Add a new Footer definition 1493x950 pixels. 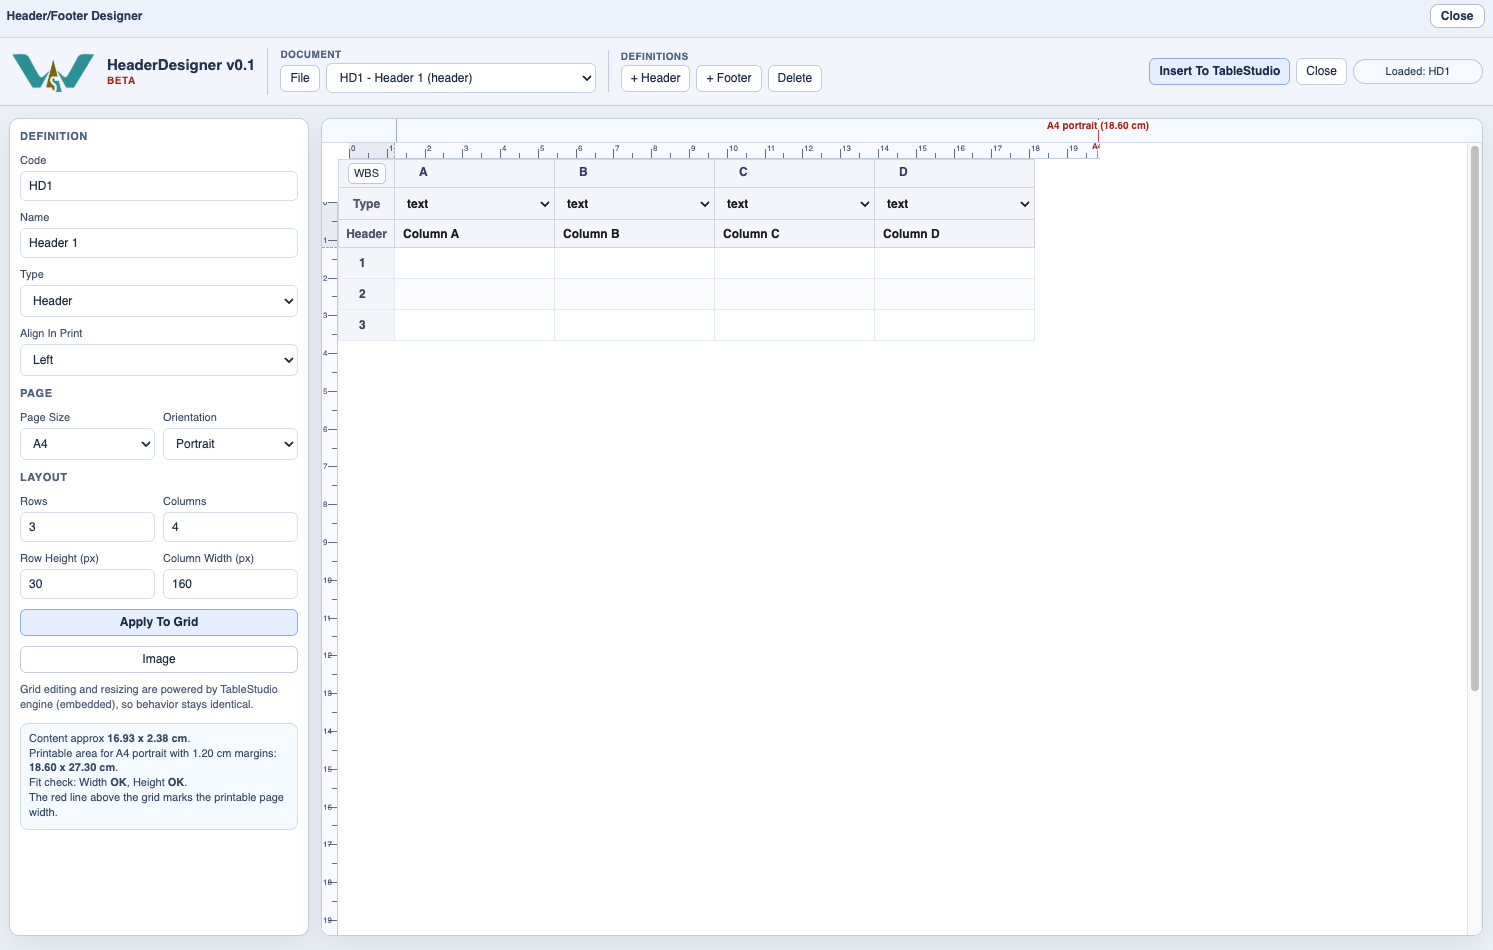[729, 78]
